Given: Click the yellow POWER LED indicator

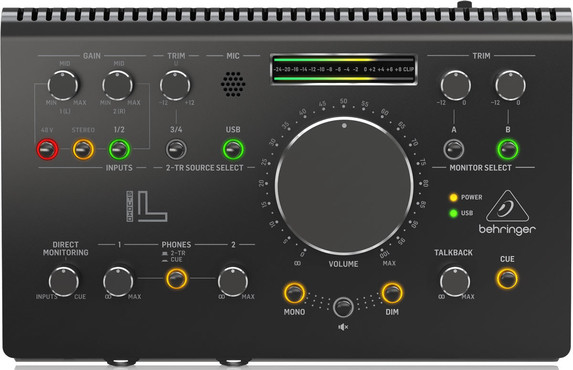Looking at the screenshot, I should 454,197.
